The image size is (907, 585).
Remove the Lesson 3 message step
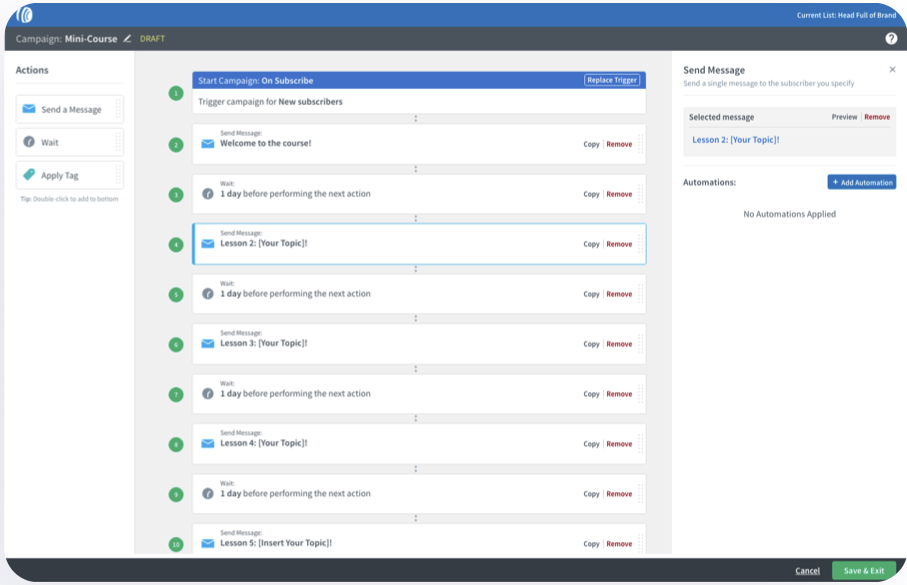click(619, 344)
